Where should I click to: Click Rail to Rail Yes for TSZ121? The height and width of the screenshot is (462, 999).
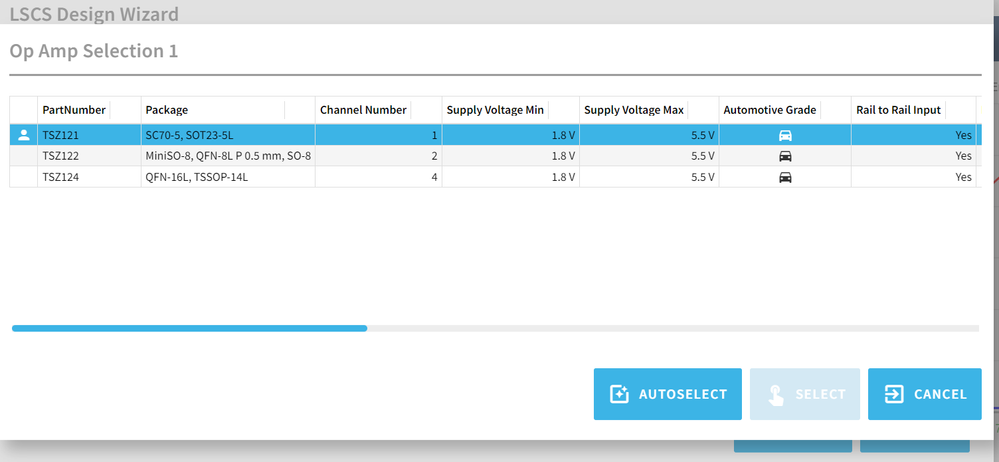(x=914, y=135)
